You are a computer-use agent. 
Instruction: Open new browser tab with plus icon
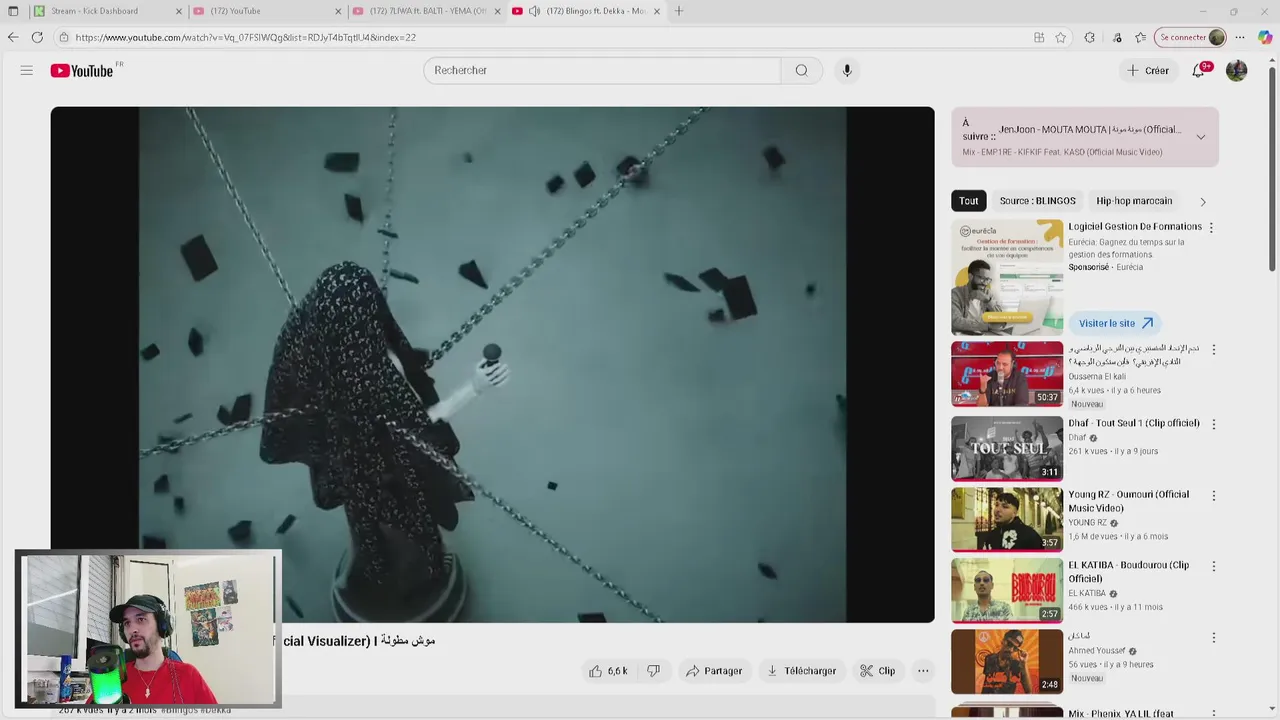pyautogui.click(x=679, y=11)
